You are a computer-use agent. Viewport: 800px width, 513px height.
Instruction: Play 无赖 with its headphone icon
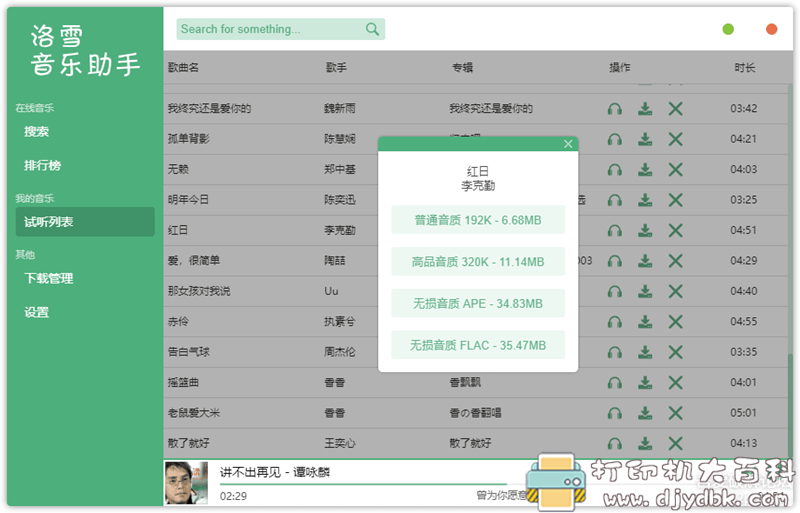tap(615, 169)
